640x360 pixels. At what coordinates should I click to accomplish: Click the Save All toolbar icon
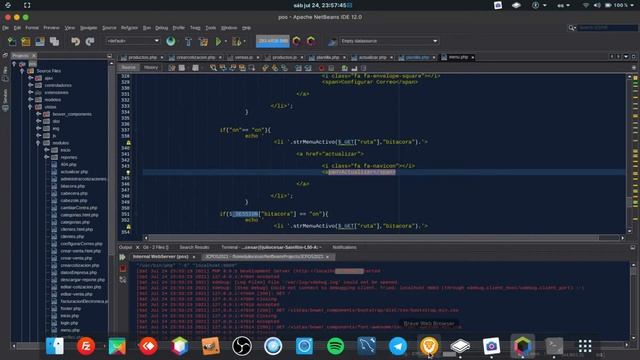point(54,41)
